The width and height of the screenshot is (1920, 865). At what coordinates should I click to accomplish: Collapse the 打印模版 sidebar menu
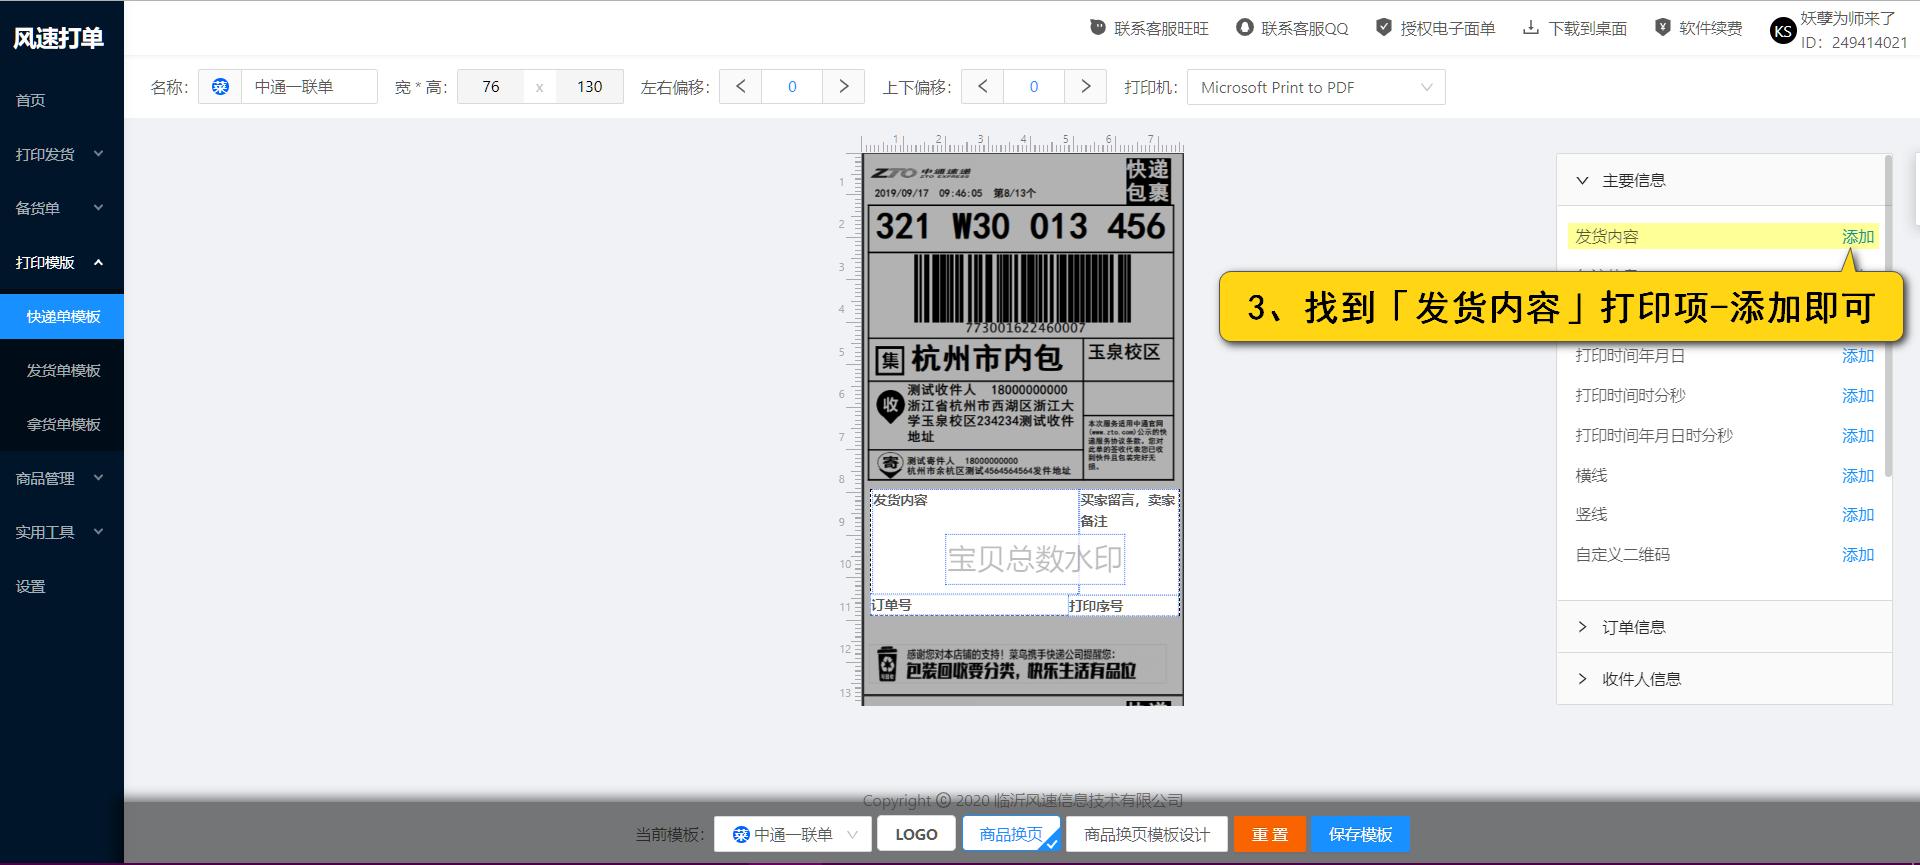(62, 262)
